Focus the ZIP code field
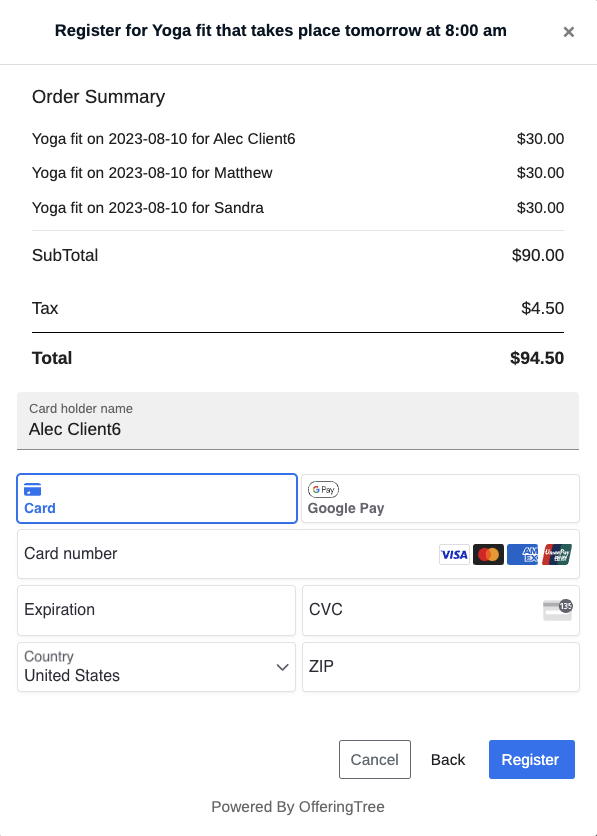 click(440, 667)
